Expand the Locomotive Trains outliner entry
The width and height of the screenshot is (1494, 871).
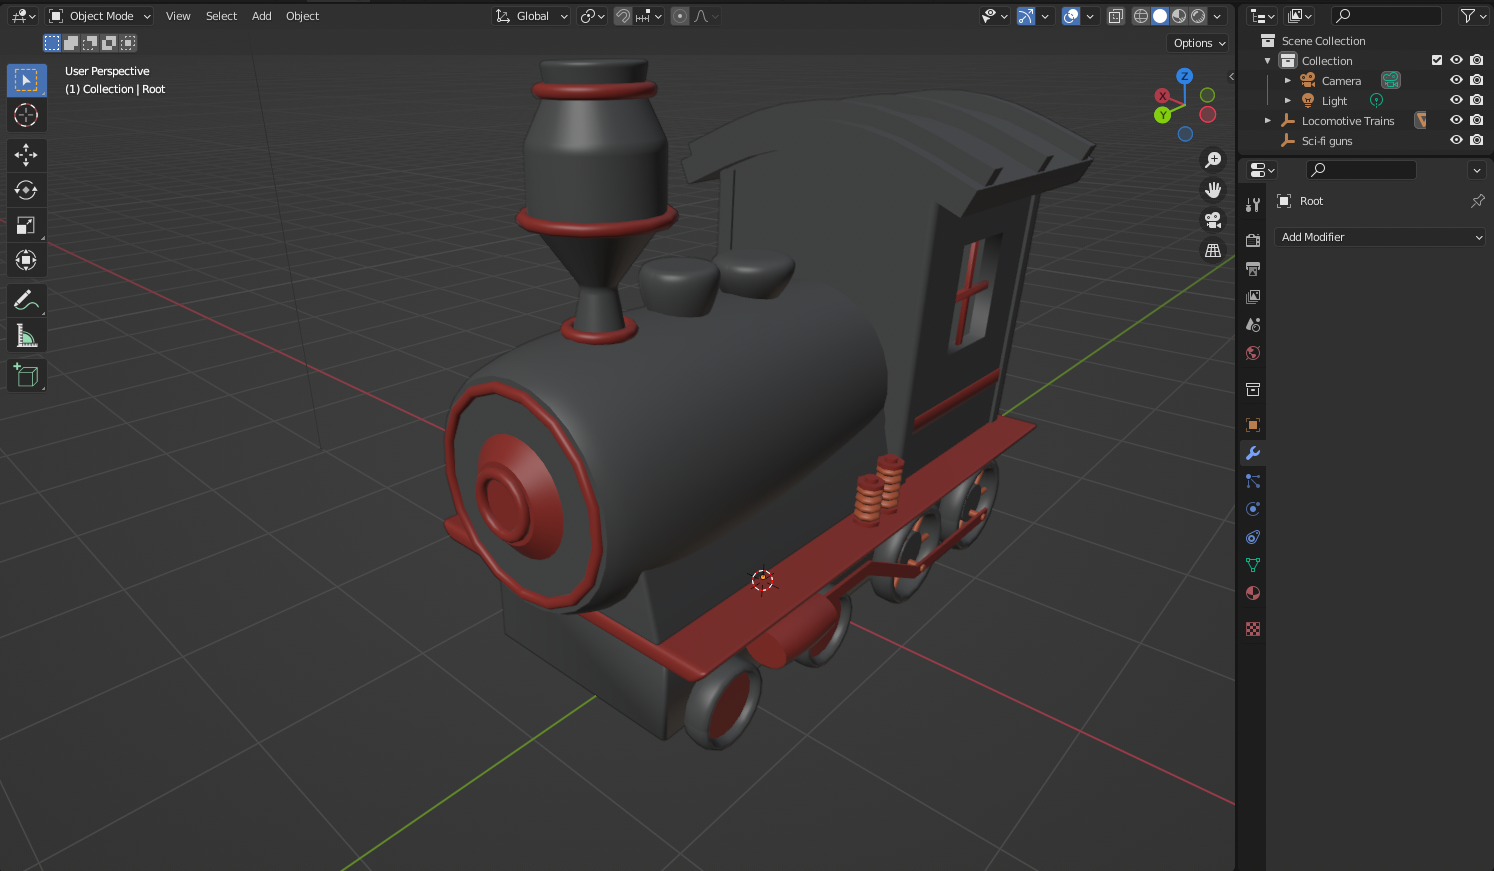pos(1268,121)
